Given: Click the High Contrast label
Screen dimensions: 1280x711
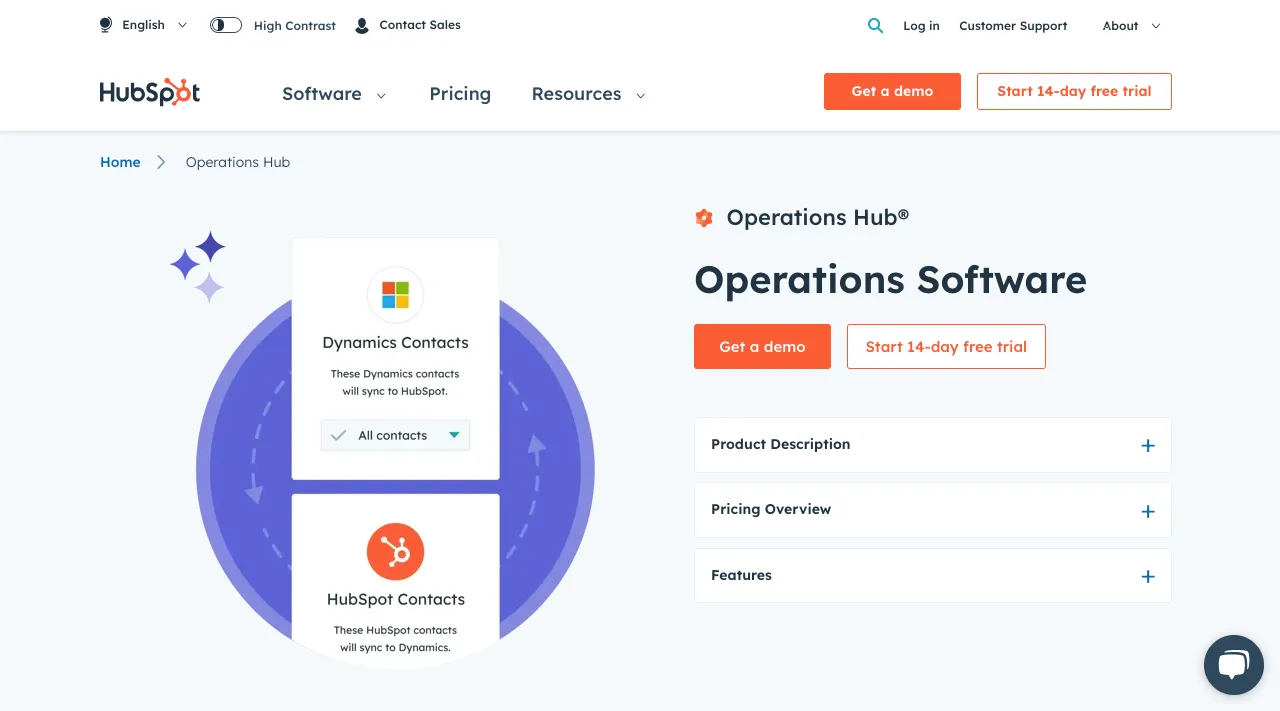Looking at the screenshot, I should [295, 26].
